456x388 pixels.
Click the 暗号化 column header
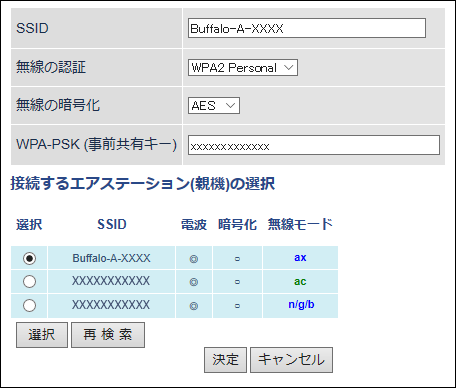pyautogui.click(x=237, y=225)
